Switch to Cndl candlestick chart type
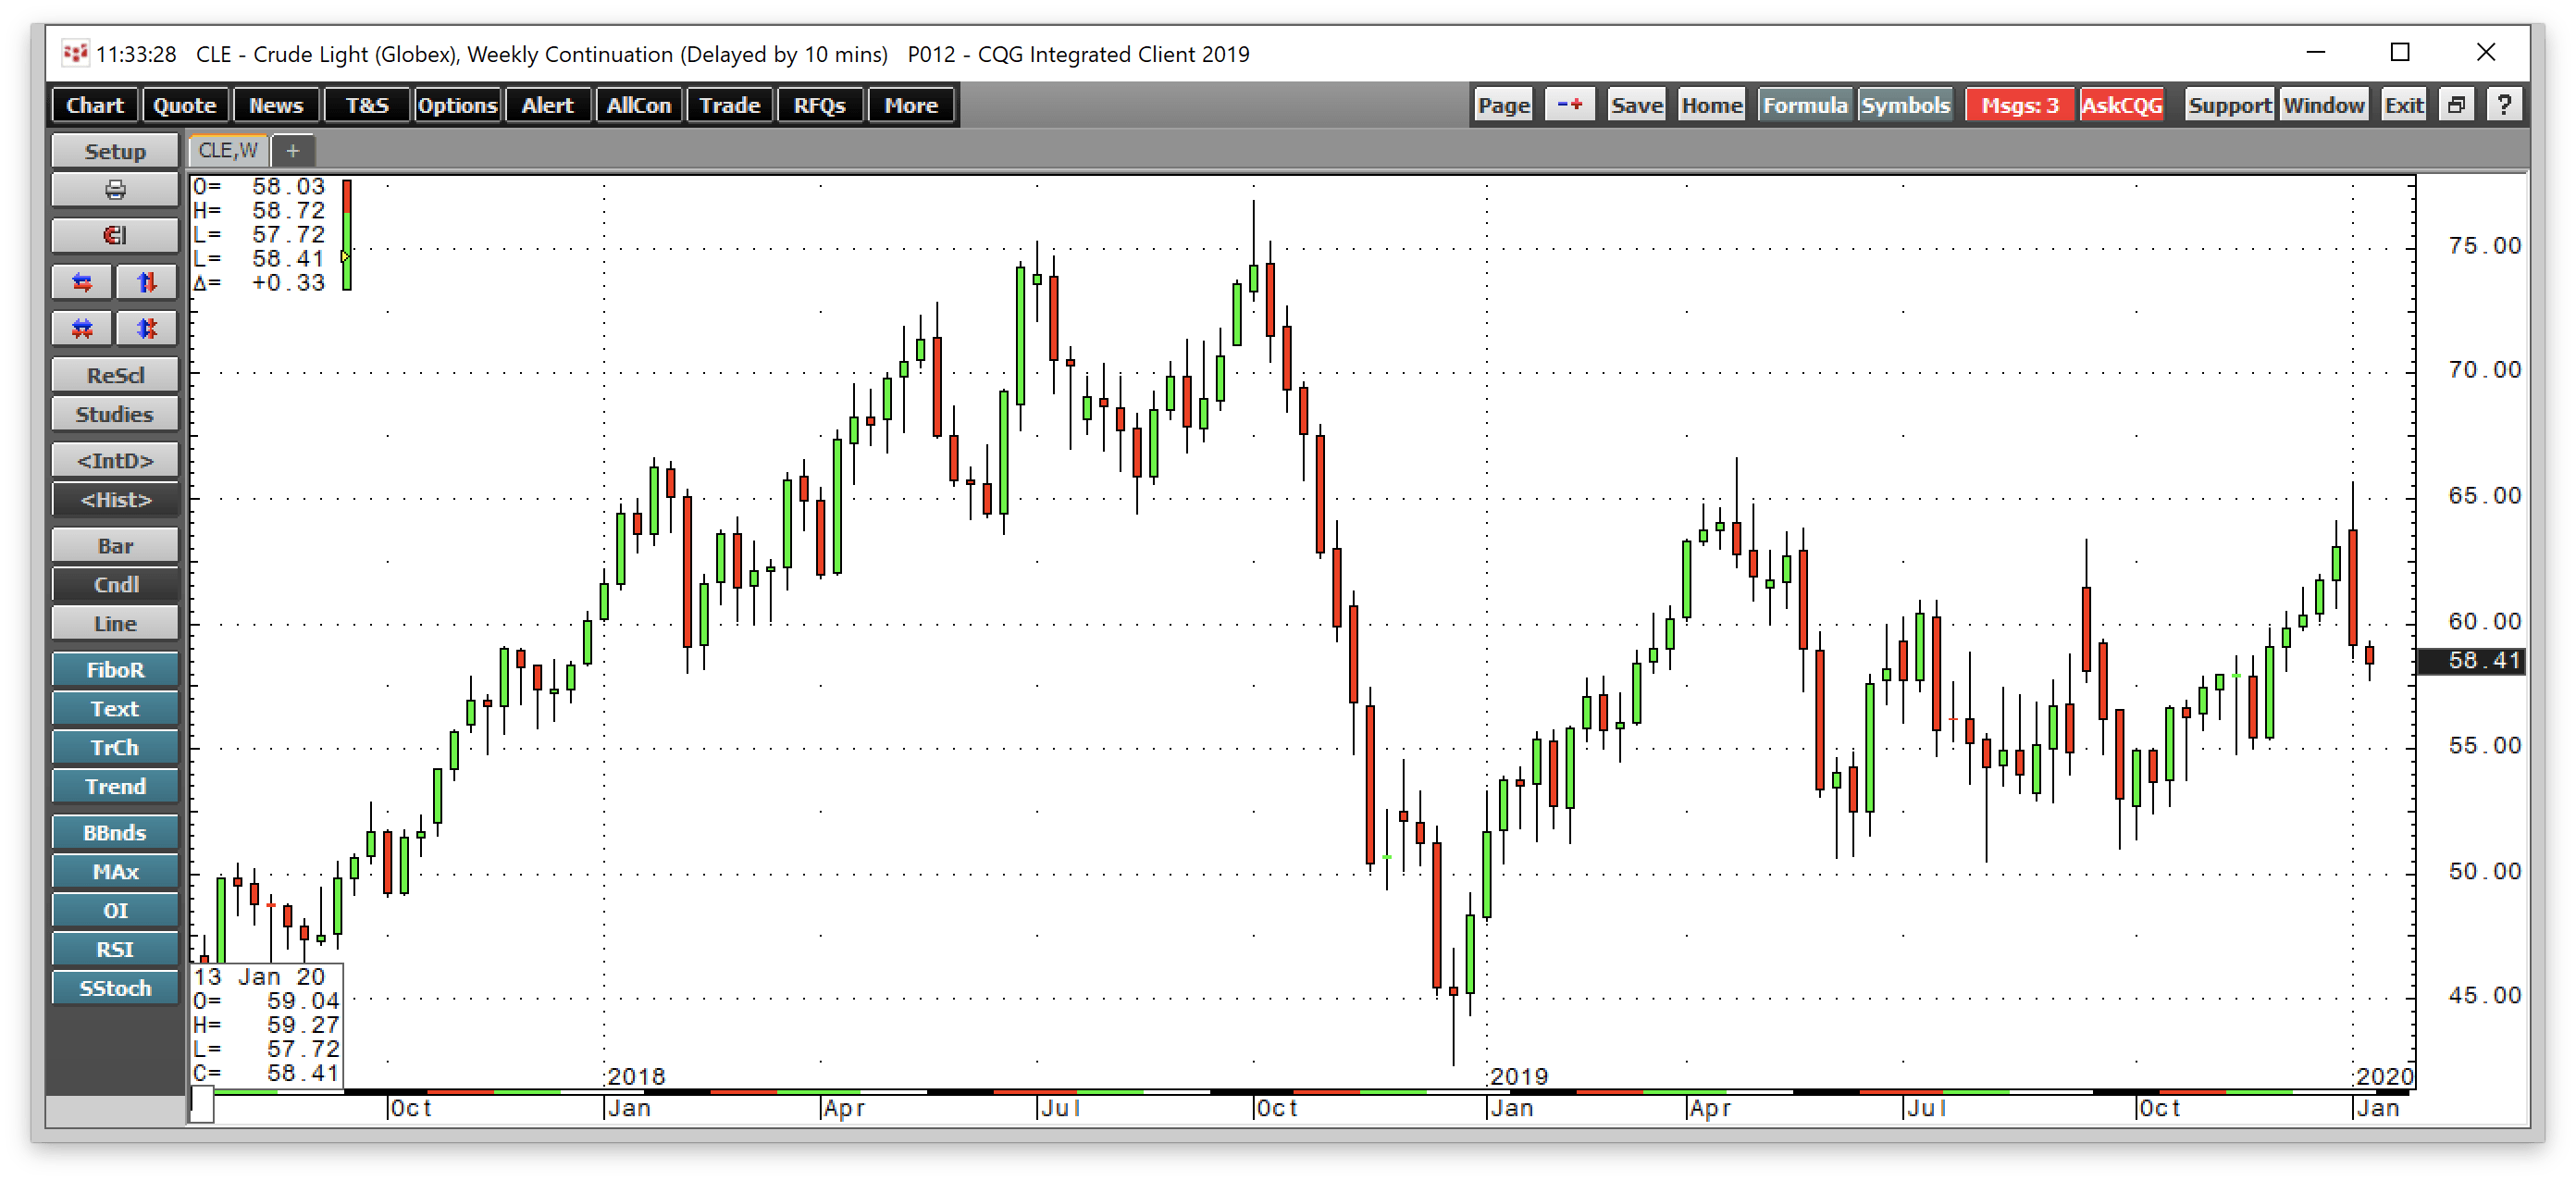This screenshot has width=2576, height=1181. (x=115, y=584)
